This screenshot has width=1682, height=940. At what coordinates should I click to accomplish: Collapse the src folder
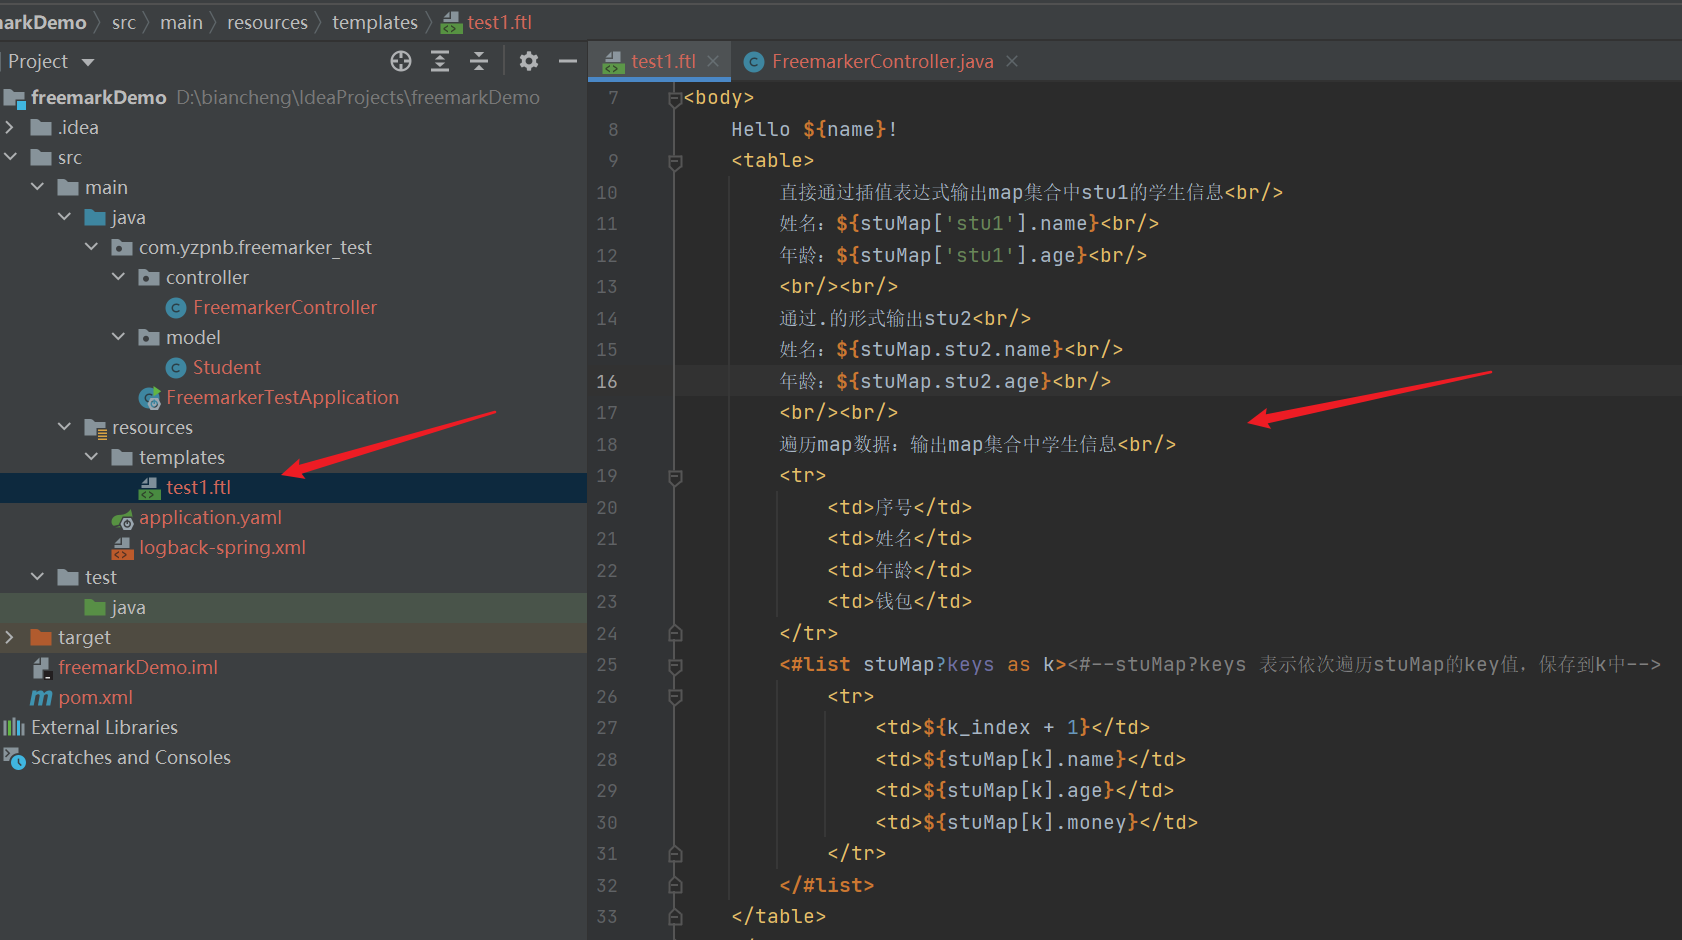pyautogui.click(x=10, y=157)
